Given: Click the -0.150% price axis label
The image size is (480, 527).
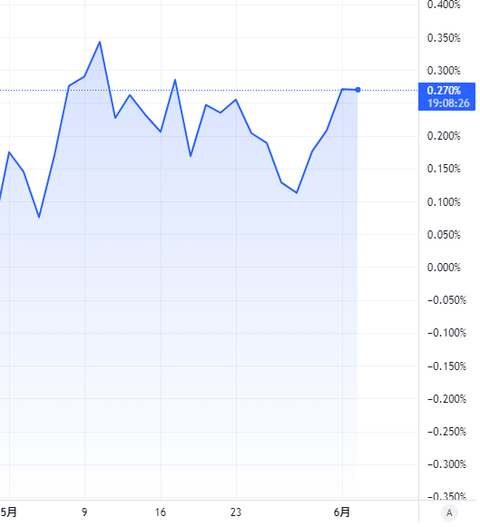Looking at the screenshot, I should click(447, 366).
